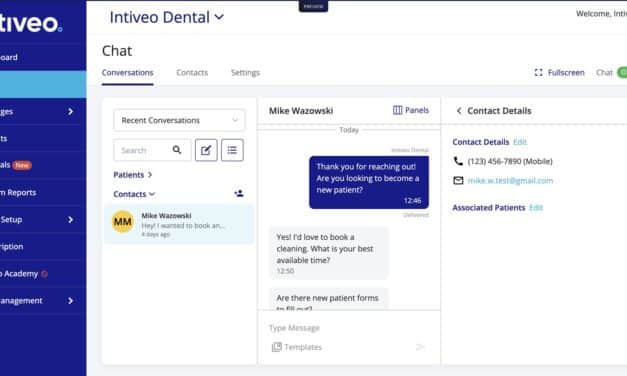Click the back arrow beside Contact Details
627x376 pixels.
click(459, 111)
